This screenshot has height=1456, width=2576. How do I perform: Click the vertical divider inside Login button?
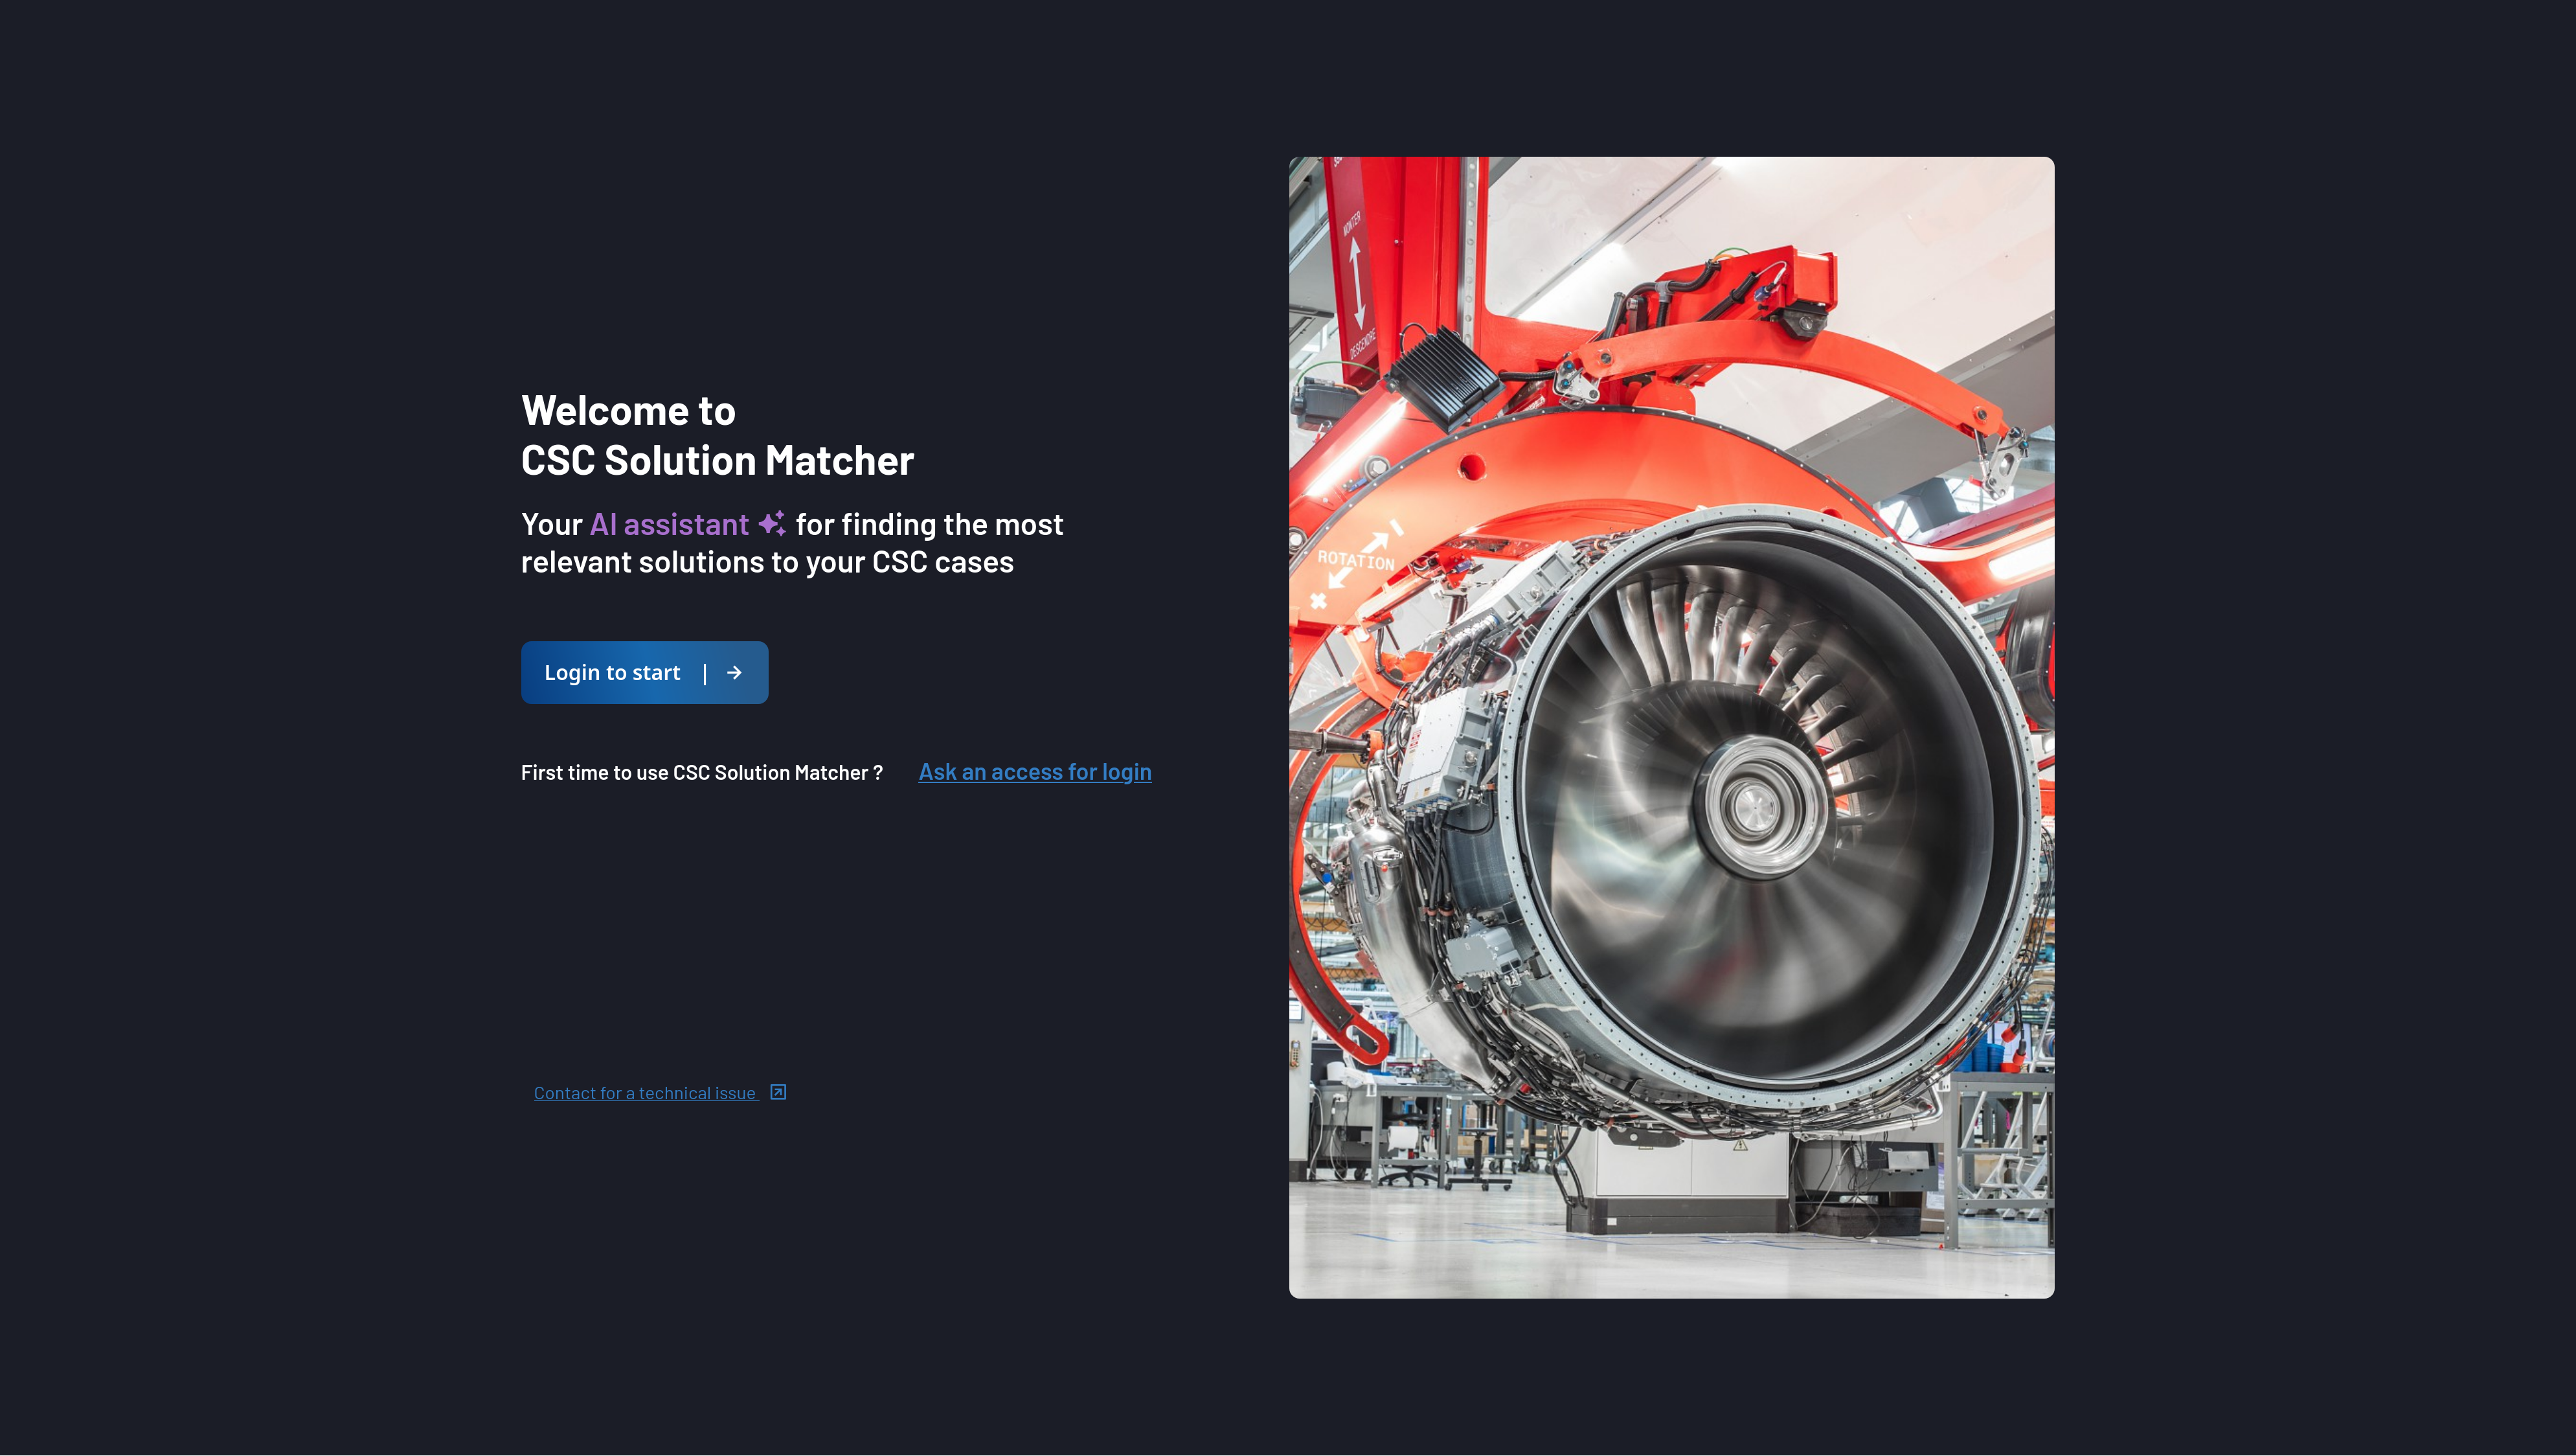click(705, 673)
